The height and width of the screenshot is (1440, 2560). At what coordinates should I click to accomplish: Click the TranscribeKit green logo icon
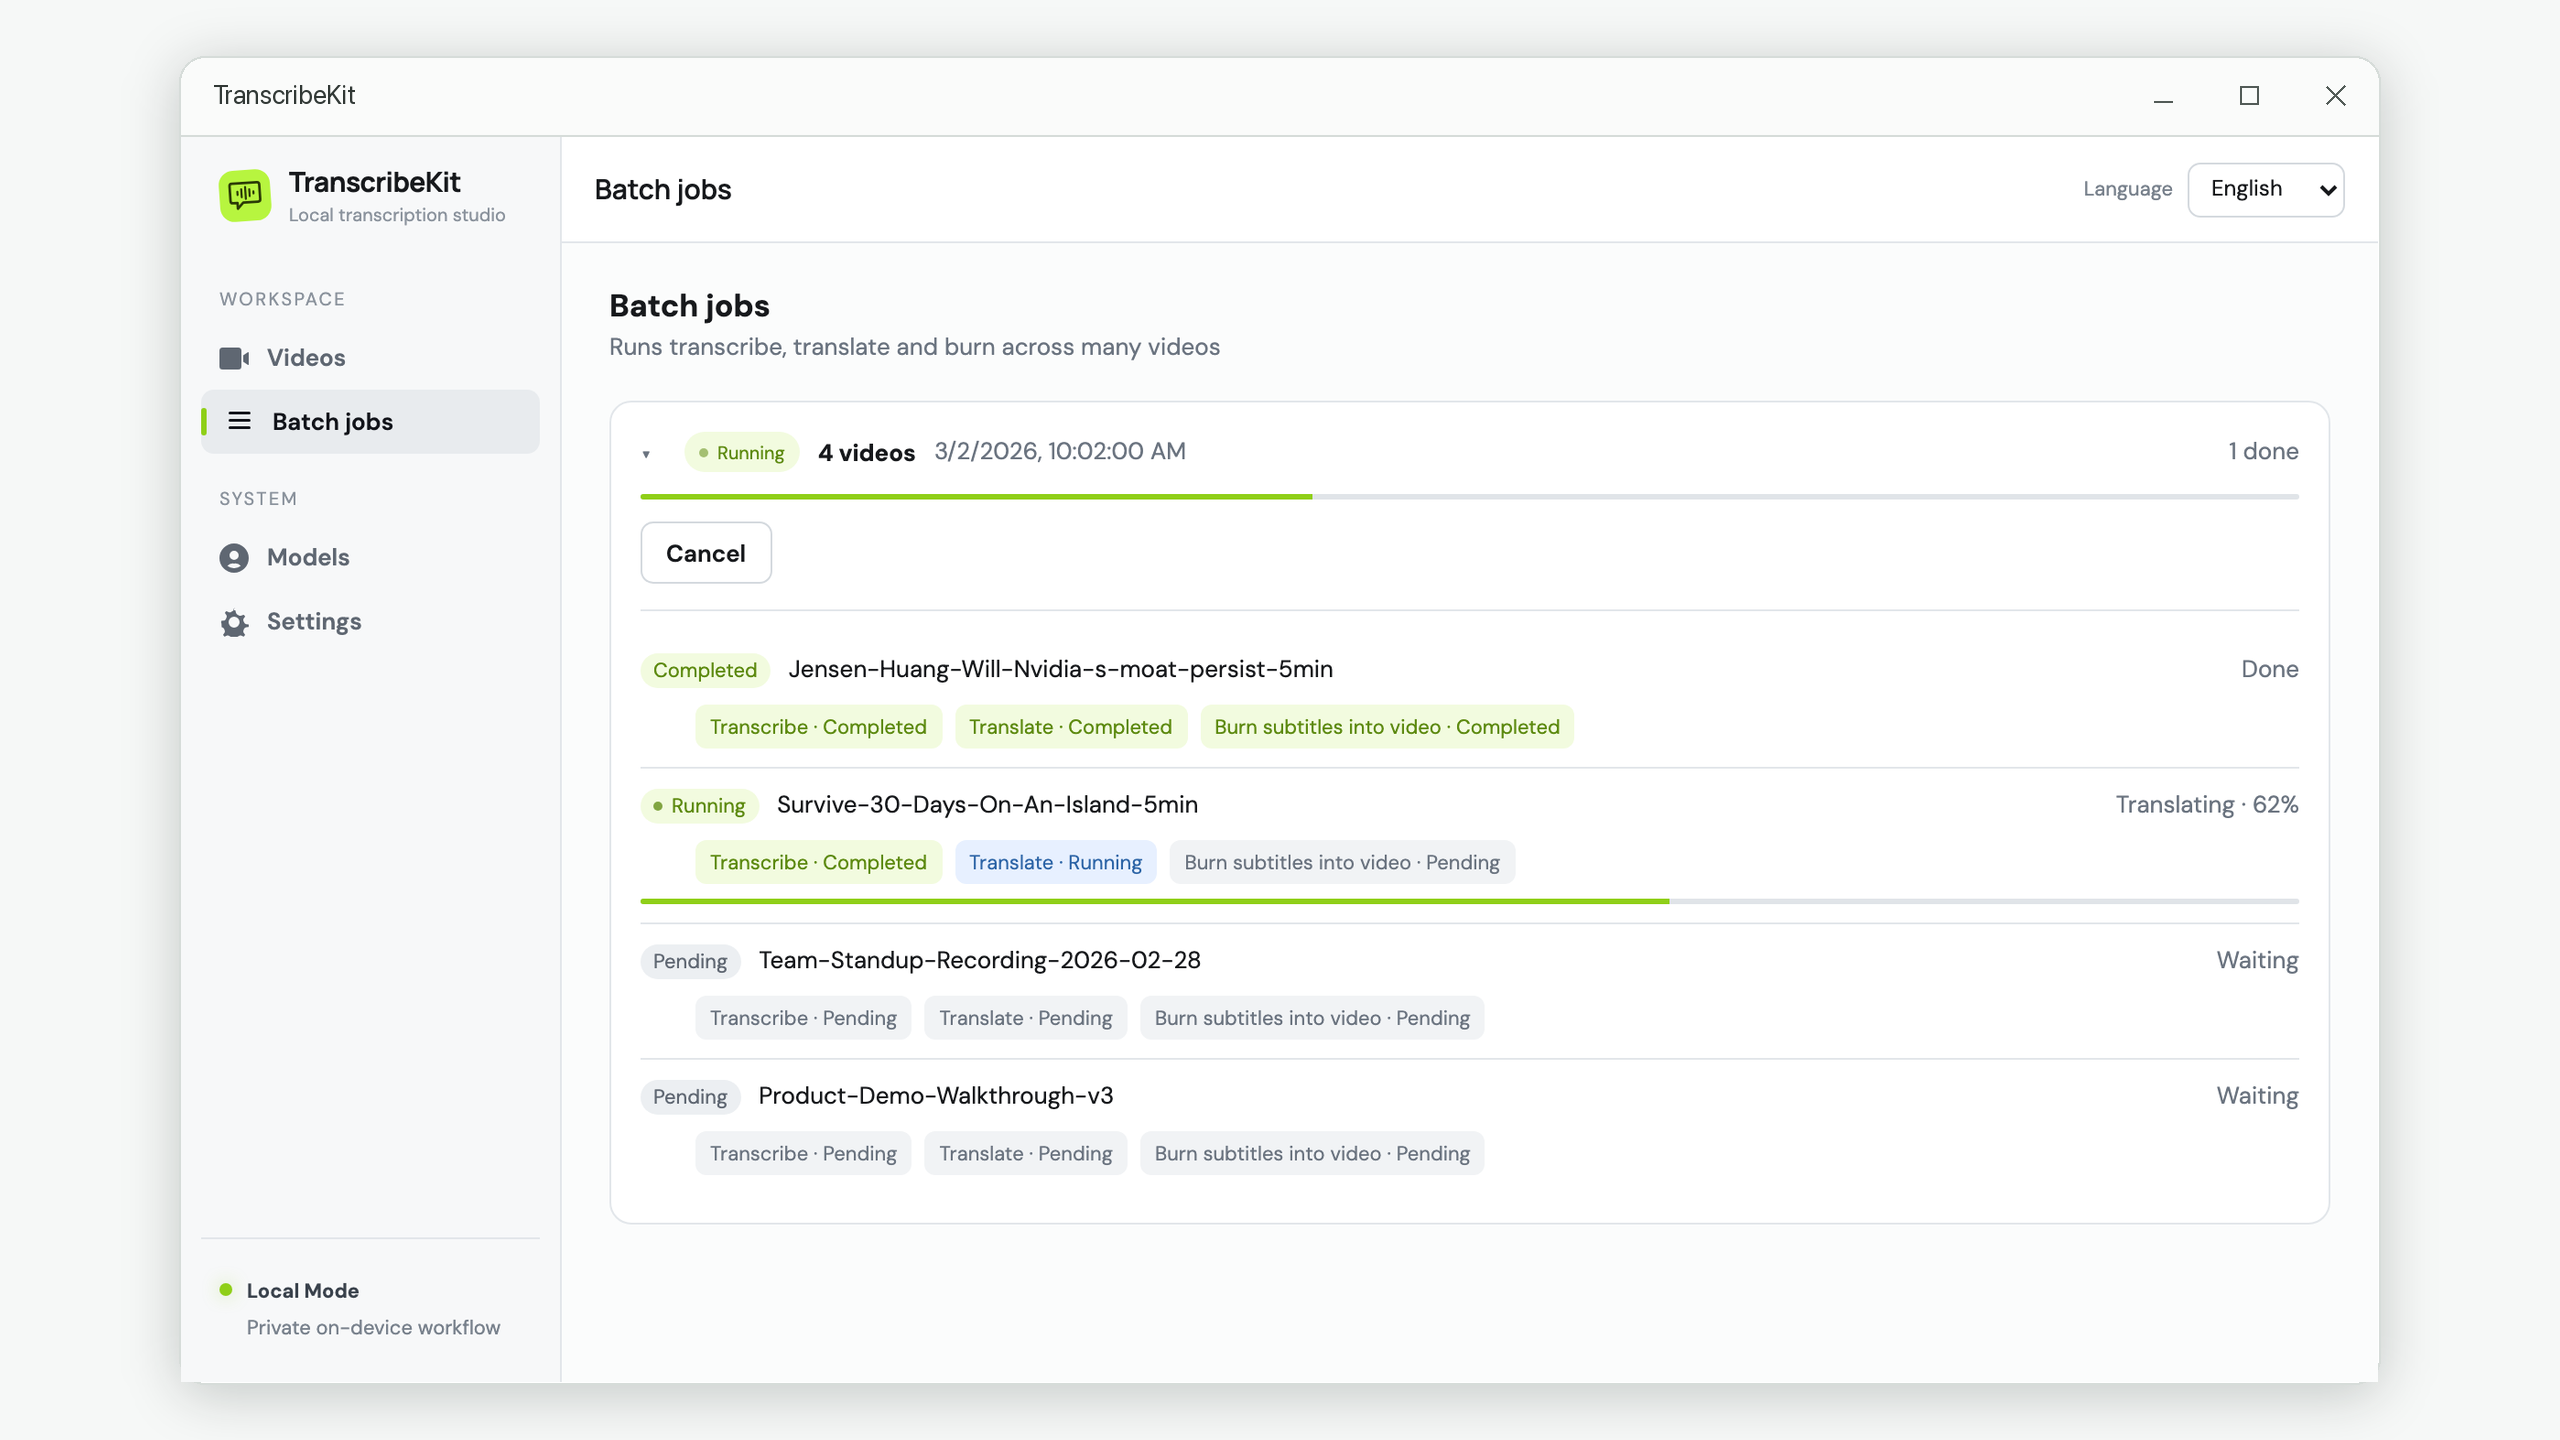tap(244, 195)
